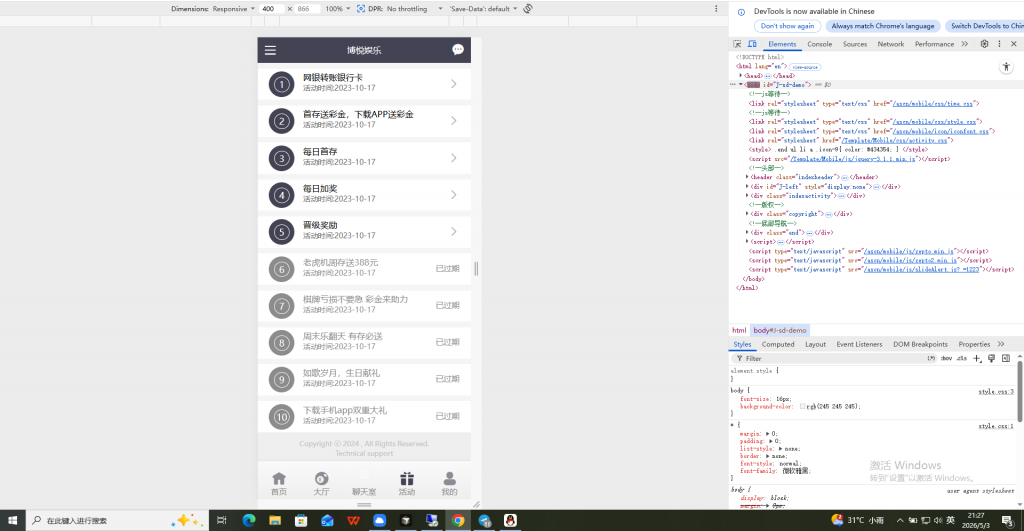Screen dimensions: 1024x531
Task: Tap the 我的 profile icon in bottom navigation
Action: click(x=449, y=479)
